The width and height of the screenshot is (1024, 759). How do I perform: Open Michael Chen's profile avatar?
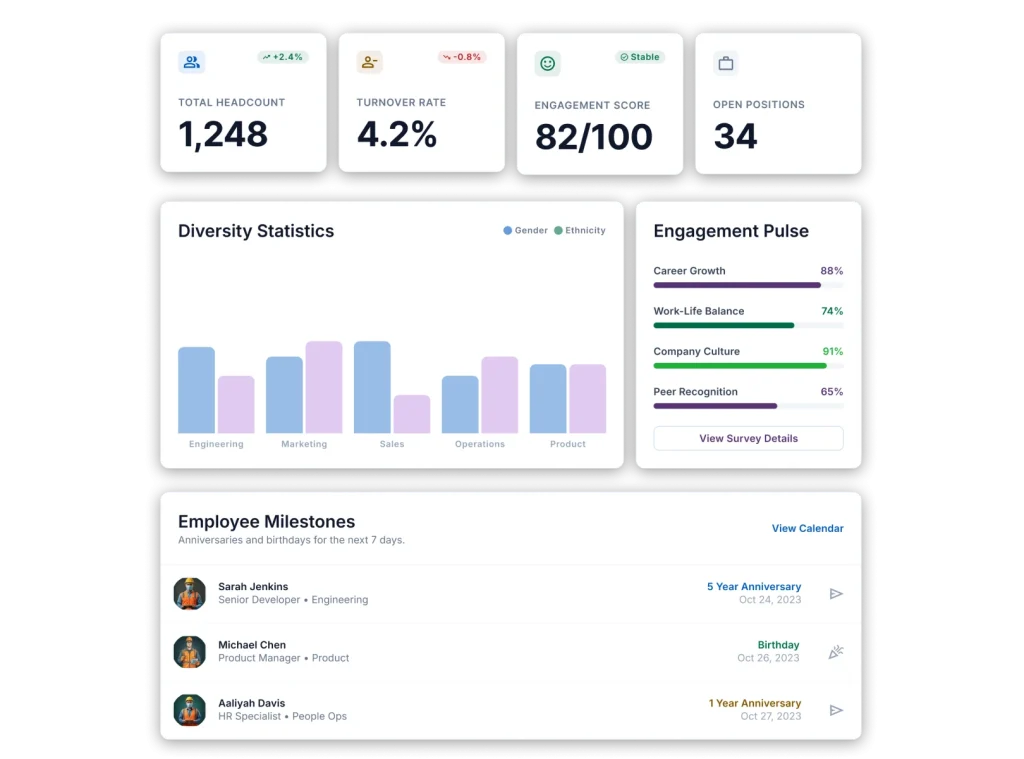[189, 652]
